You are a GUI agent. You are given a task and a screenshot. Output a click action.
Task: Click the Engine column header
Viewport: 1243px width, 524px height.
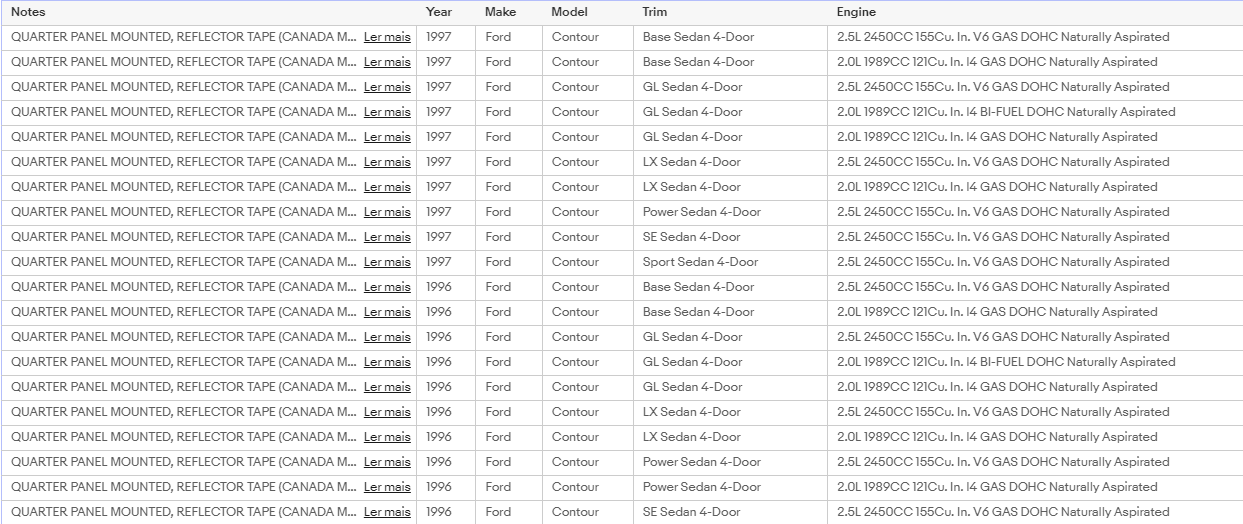[x=856, y=12]
